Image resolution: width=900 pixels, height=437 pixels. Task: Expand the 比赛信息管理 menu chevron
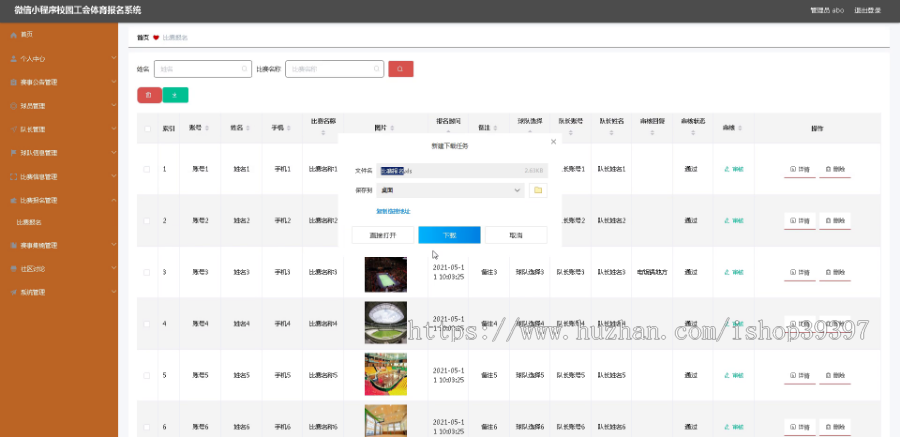point(113,177)
